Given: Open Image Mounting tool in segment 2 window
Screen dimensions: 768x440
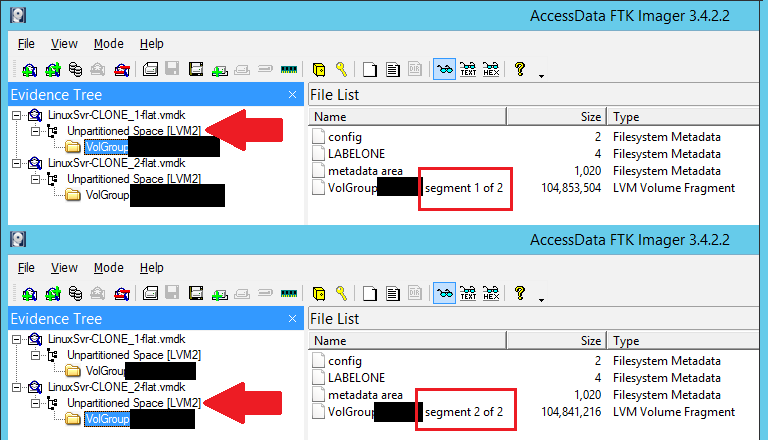Looking at the screenshot, I should tap(75, 293).
